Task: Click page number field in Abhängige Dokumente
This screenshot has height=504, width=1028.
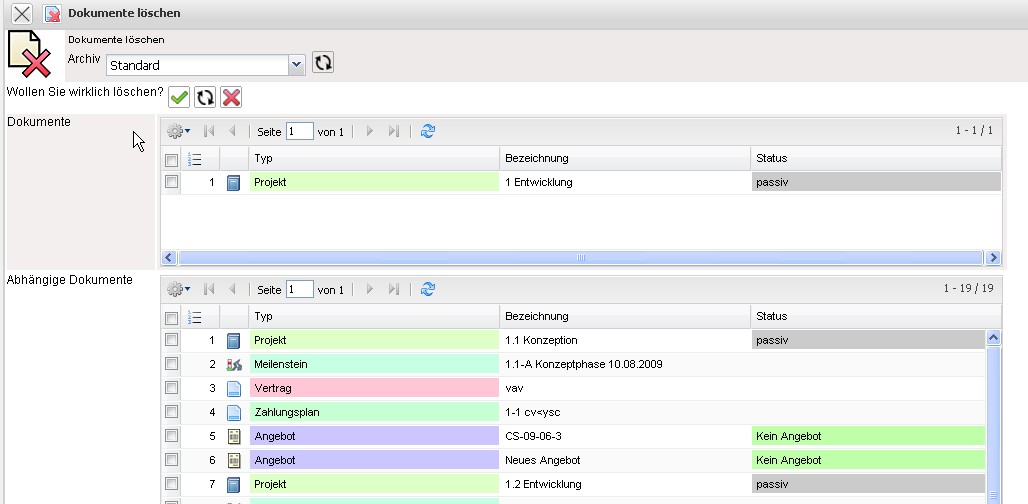Action: click(x=299, y=289)
